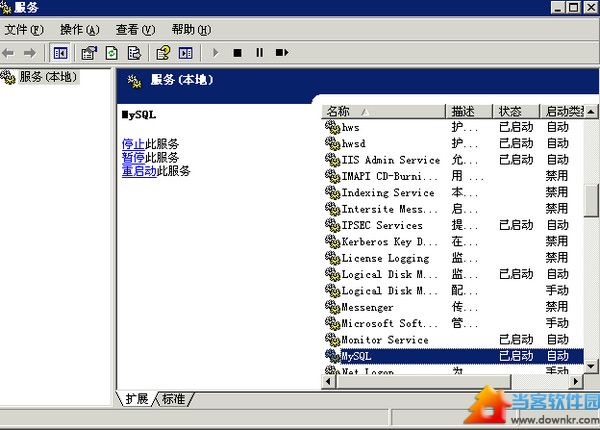This screenshot has height=430, width=600.
Task: Click the Messenger service gear icon
Action: click(x=332, y=307)
